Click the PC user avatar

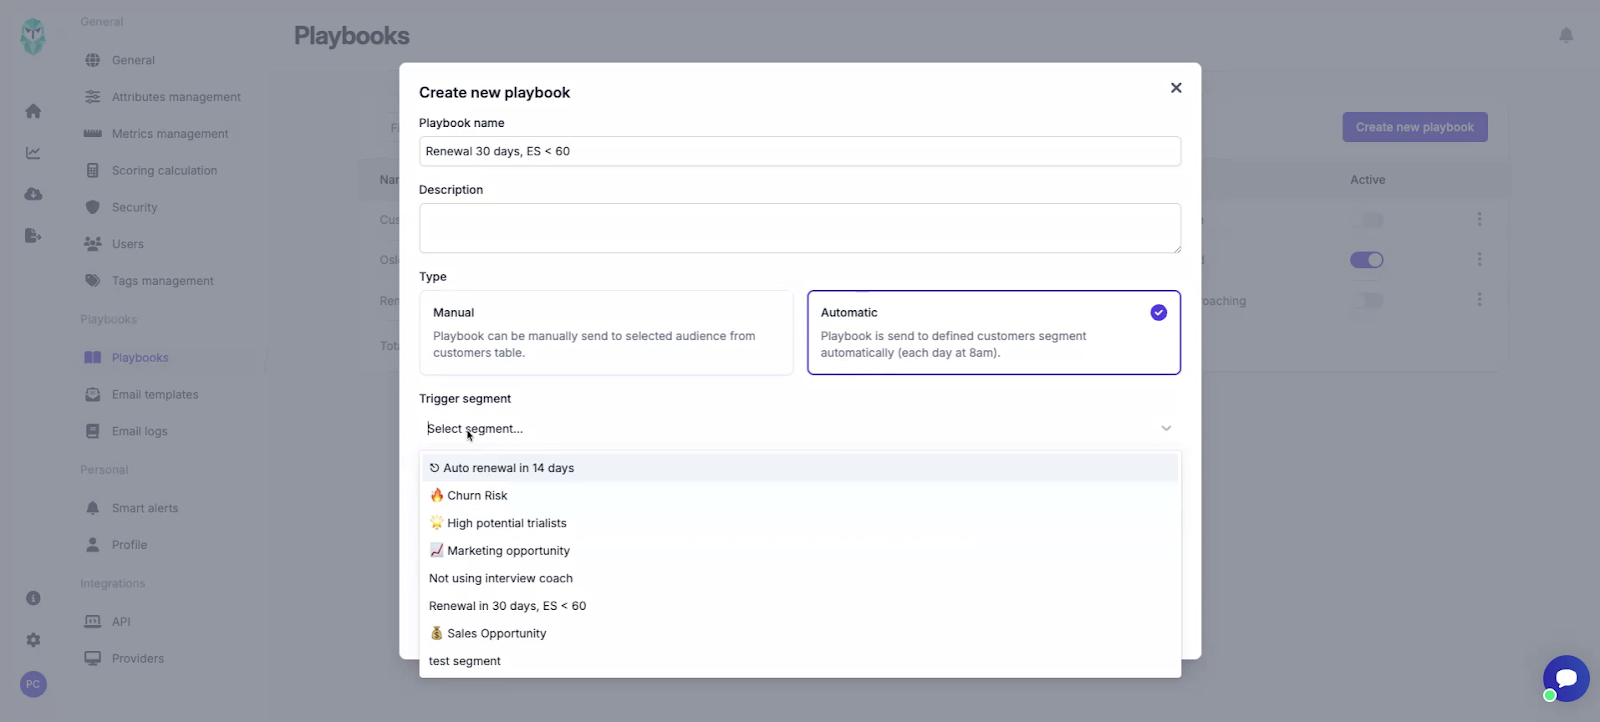[33, 684]
